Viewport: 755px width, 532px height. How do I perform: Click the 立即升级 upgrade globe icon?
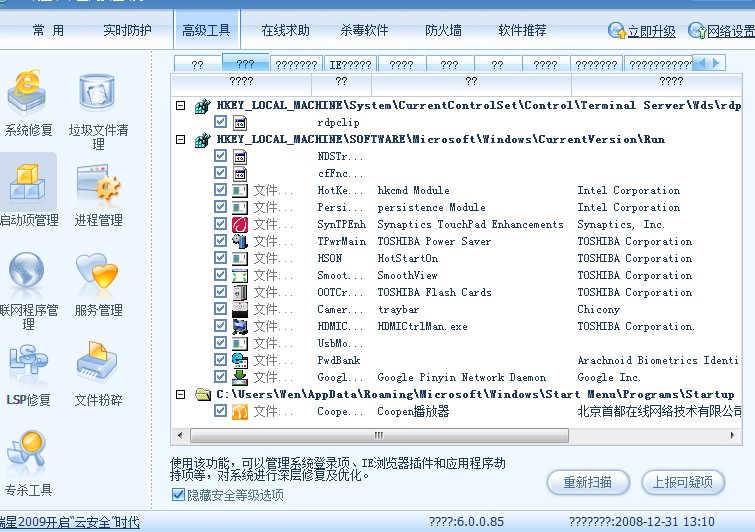(616, 31)
